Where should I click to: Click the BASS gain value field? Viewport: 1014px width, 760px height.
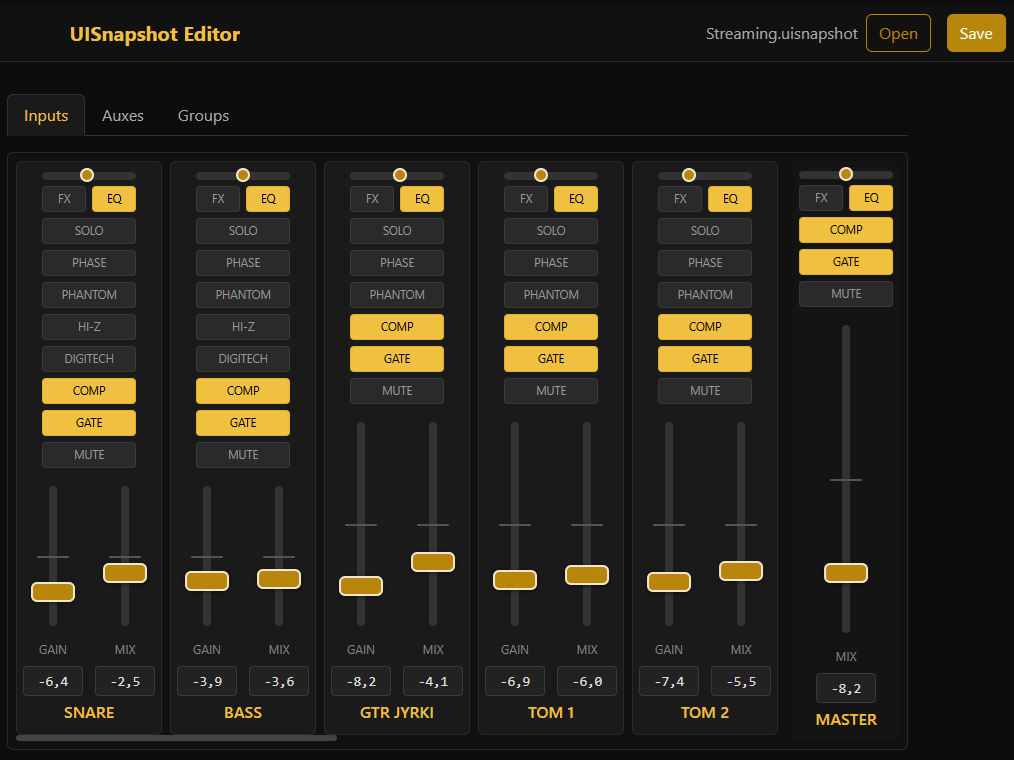tap(207, 681)
